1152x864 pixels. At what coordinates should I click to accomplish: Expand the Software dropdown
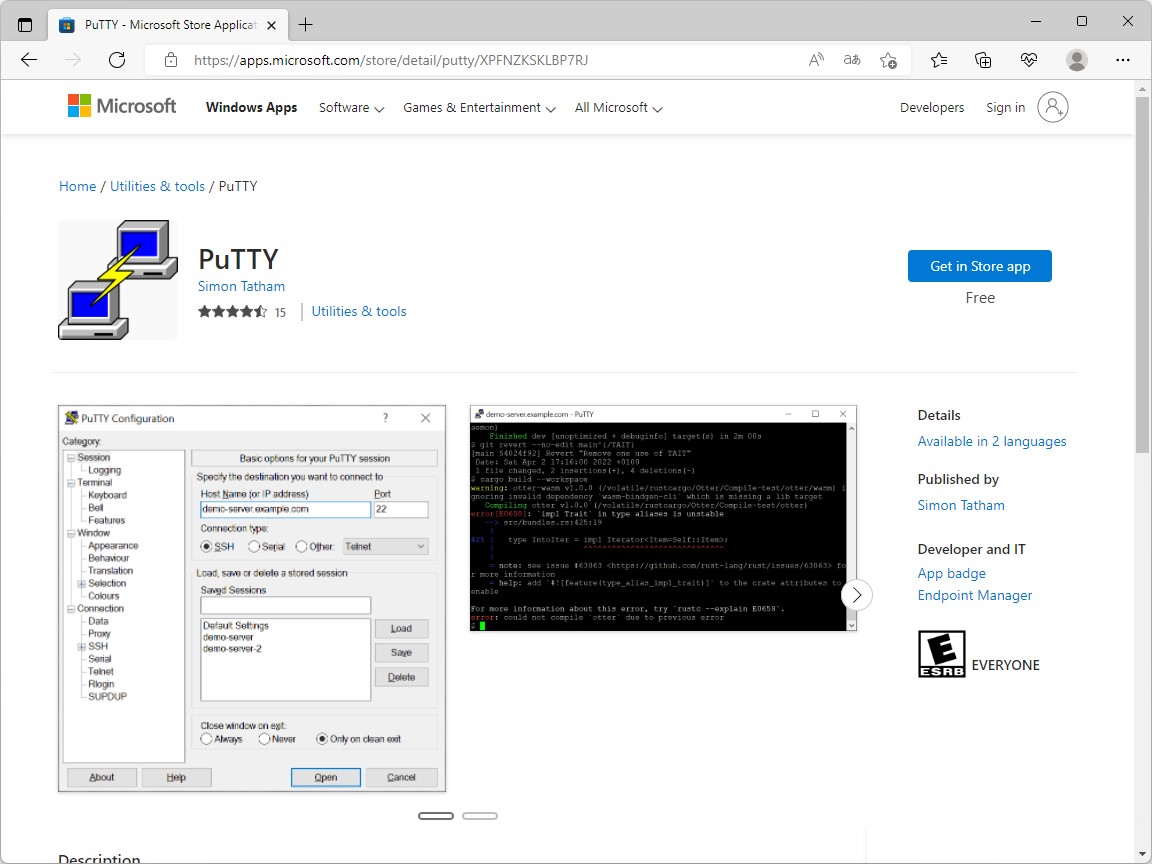pos(350,107)
